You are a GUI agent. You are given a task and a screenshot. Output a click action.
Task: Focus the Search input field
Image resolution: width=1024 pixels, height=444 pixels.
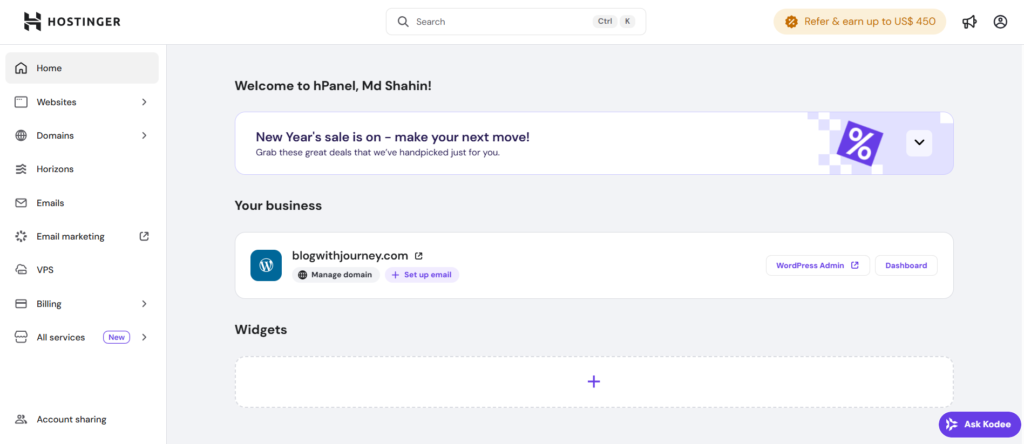(x=500, y=21)
